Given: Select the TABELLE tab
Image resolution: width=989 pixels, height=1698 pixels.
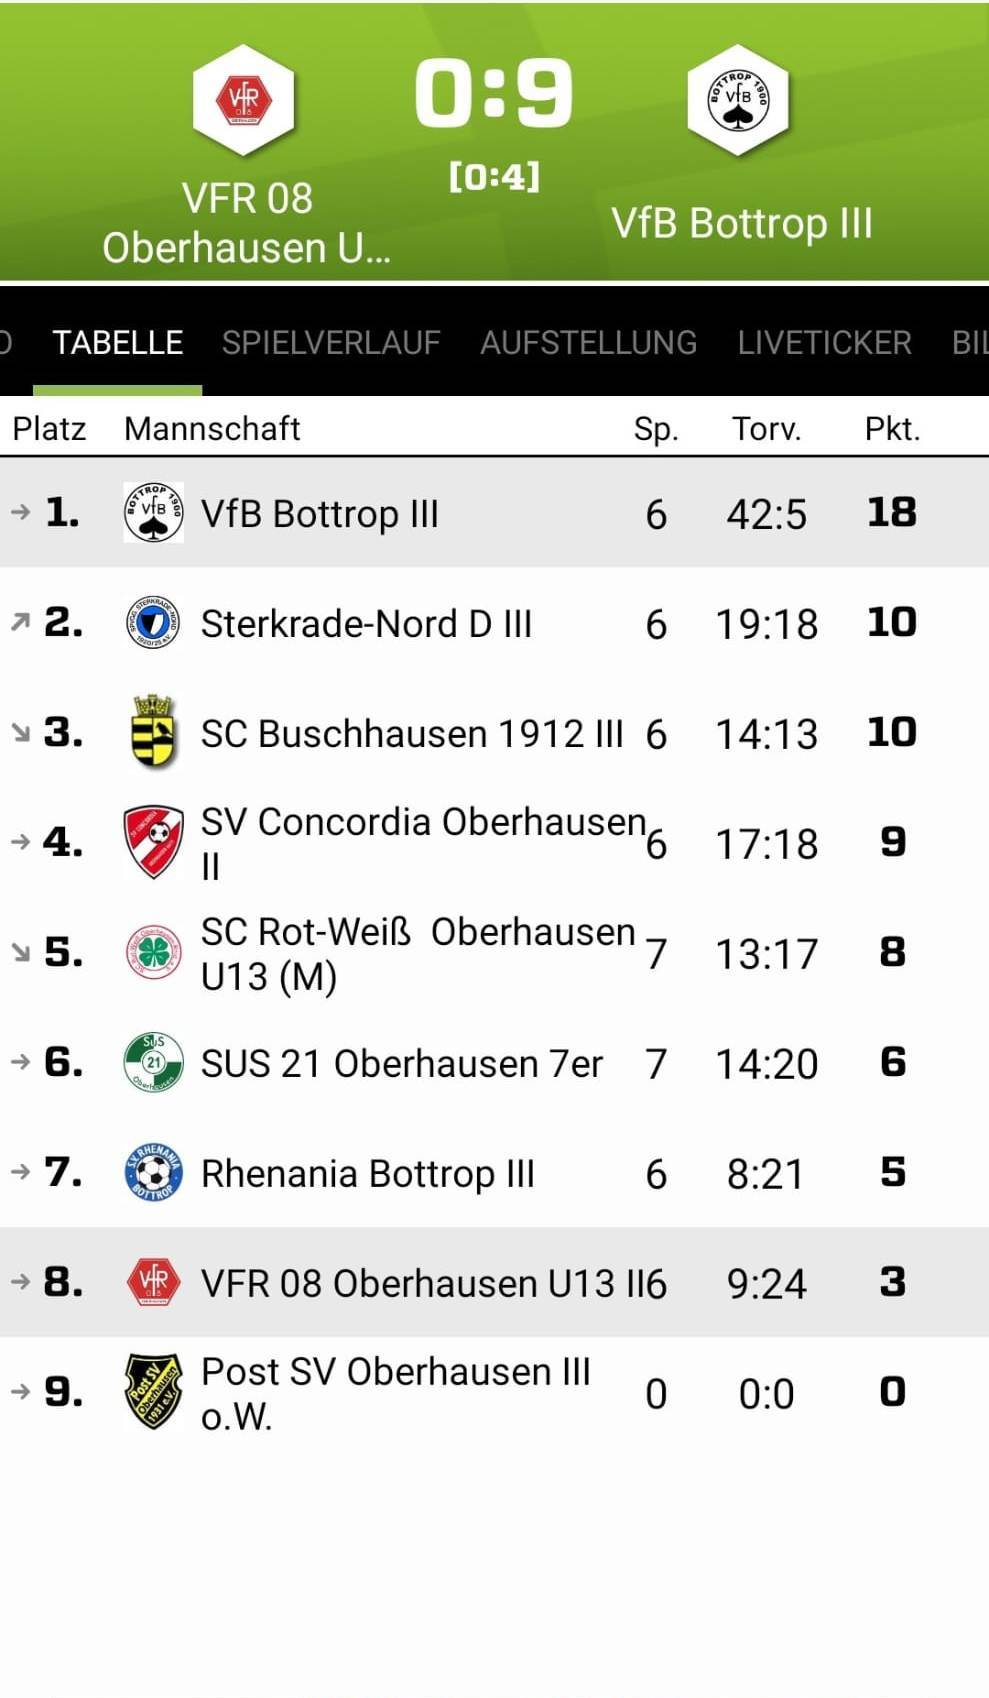Looking at the screenshot, I should click(117, 343).
